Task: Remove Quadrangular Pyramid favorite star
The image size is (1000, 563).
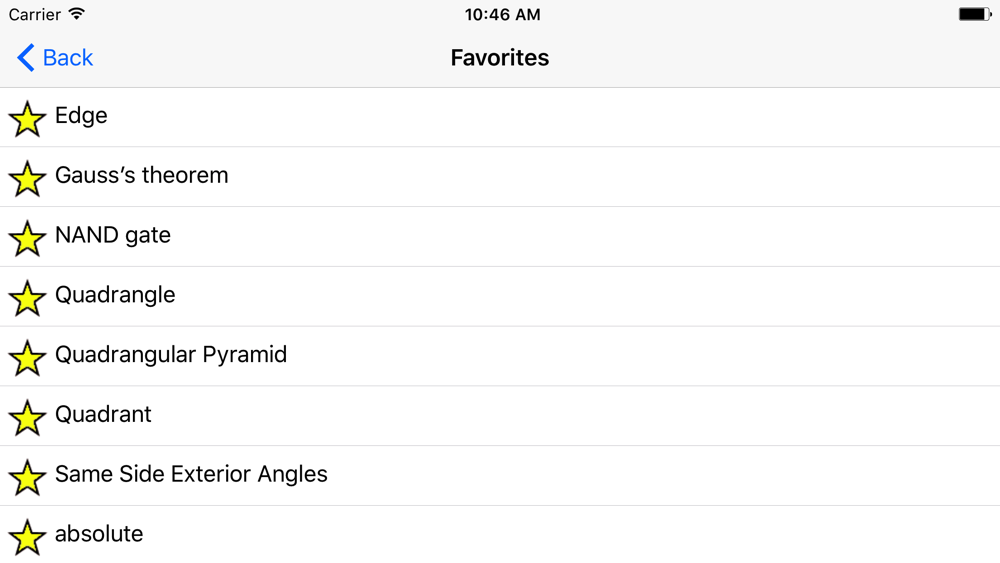Action: click(27, 358)
